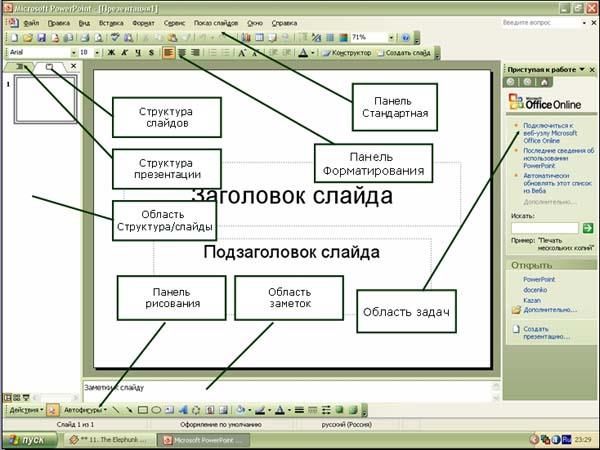Insert a chart with the chart icon
Image resolution: width=600 pixels, height=450 pixels.
(246, 38)
